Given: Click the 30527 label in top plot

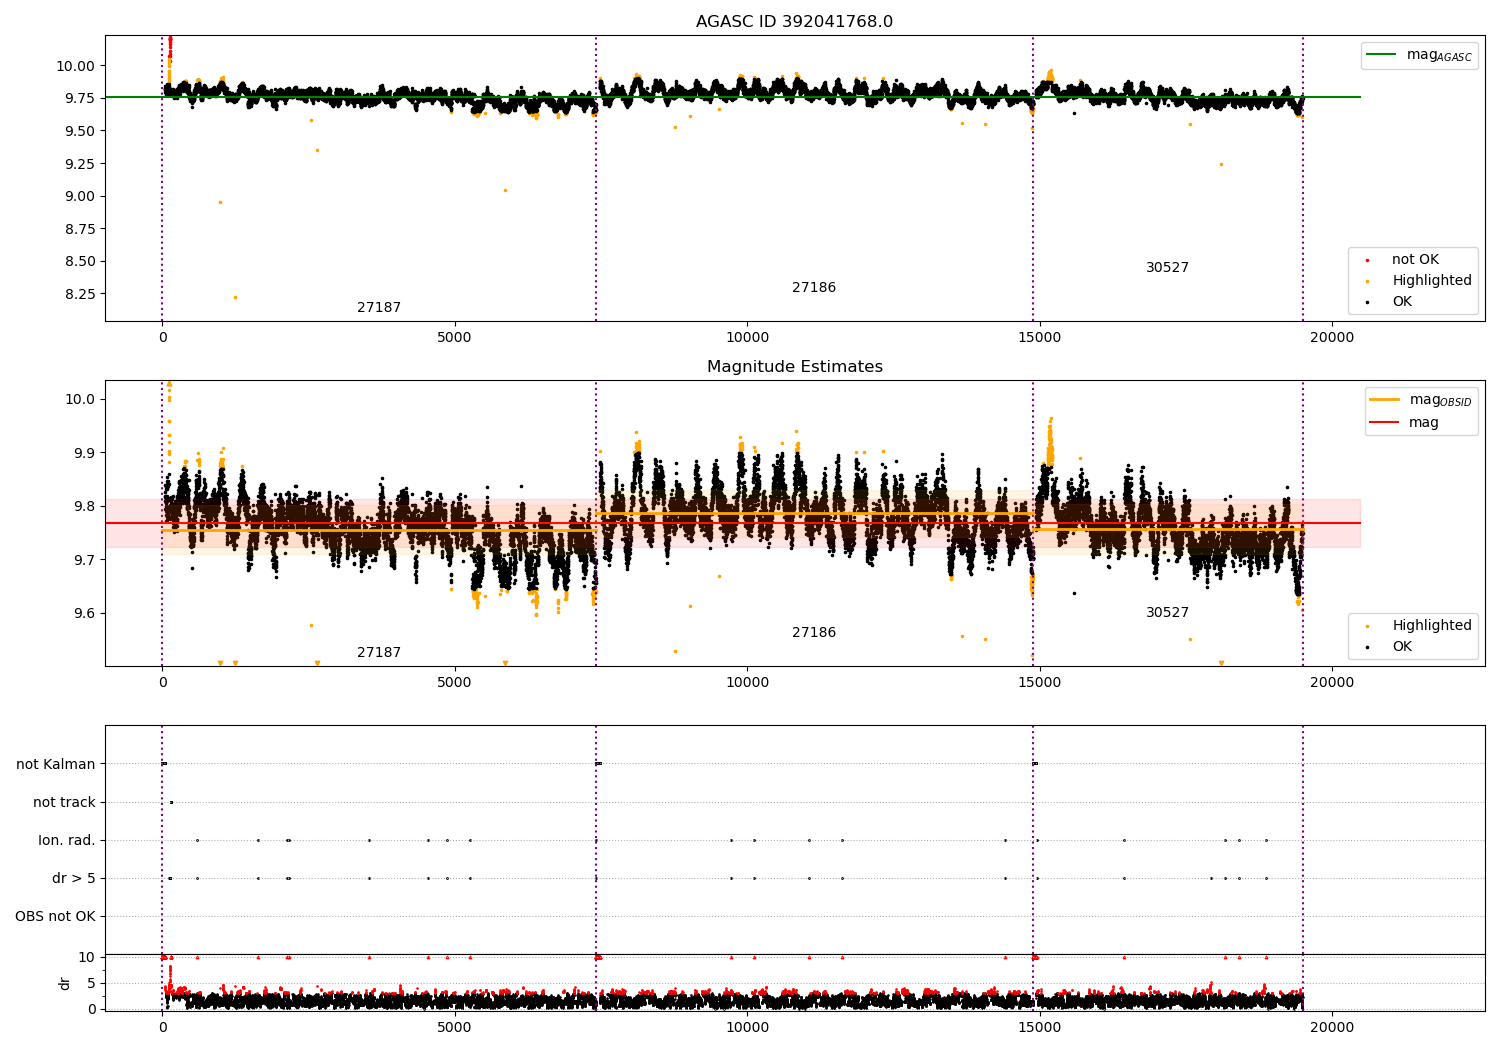Looking at the screenshot, I should (1167, 267).
